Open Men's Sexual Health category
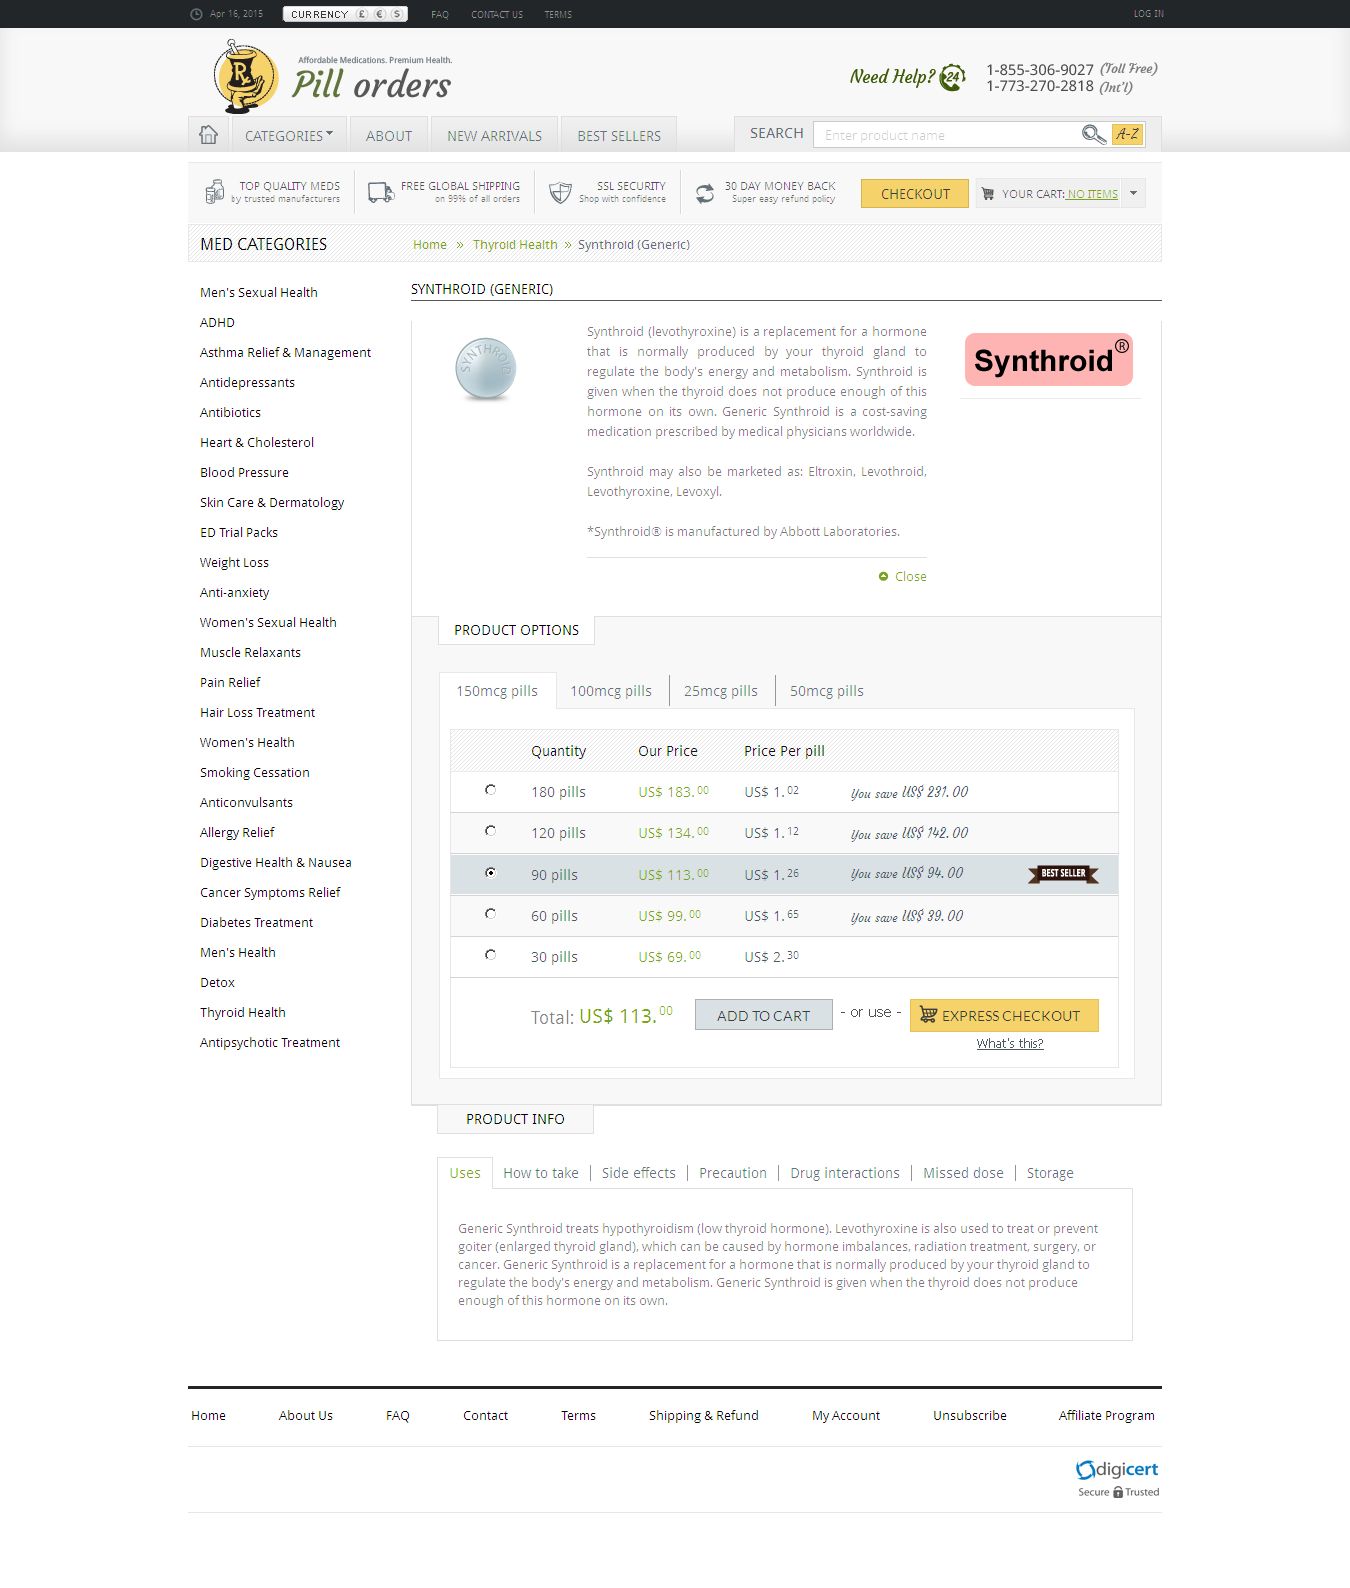The height and width of the screenshot is (1588, 1350). [x=259, y=292]
